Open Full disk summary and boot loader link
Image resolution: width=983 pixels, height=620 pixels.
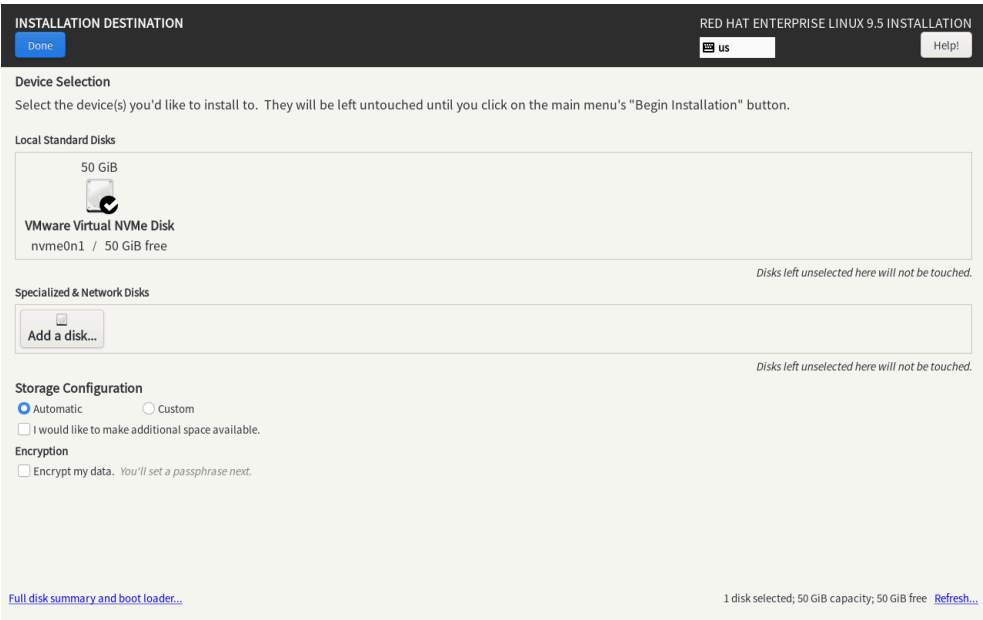coord(95,598)
